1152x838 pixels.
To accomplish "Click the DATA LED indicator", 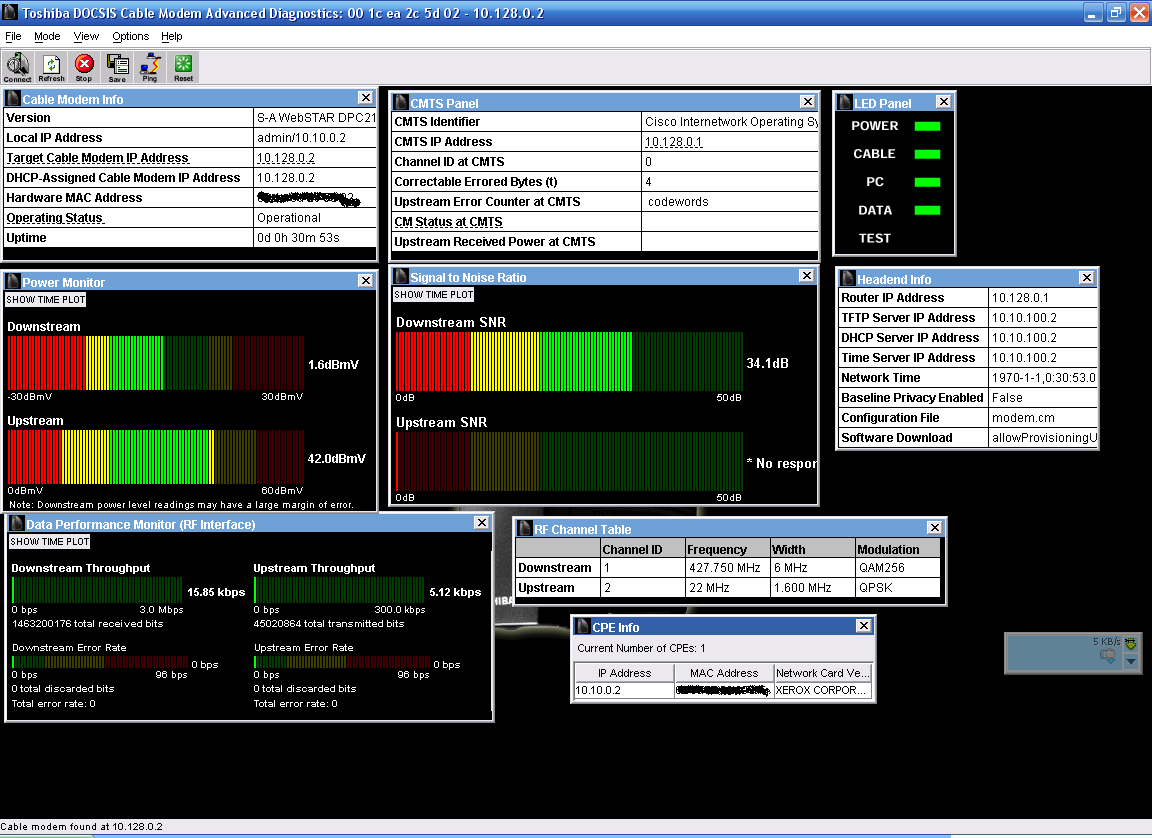I will 927,211.
